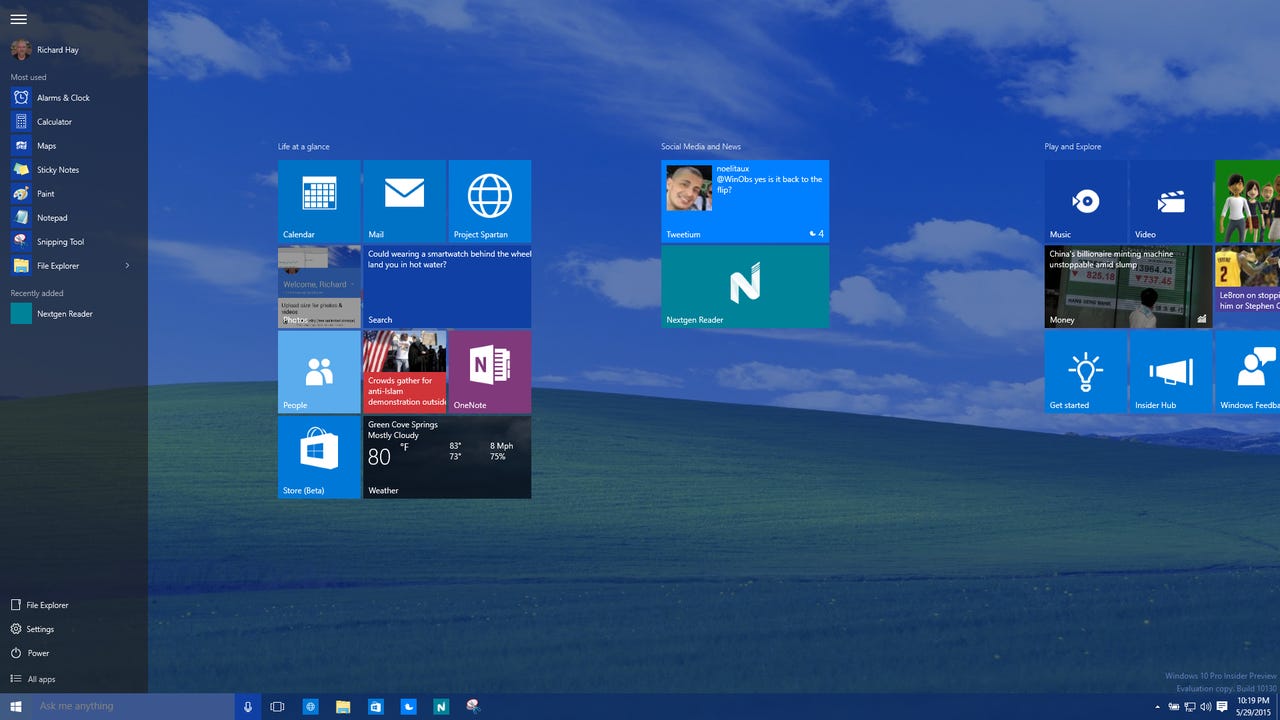Open the Maps app
The height and width of the screenshot is (720, 1280).
click(45, 145)
